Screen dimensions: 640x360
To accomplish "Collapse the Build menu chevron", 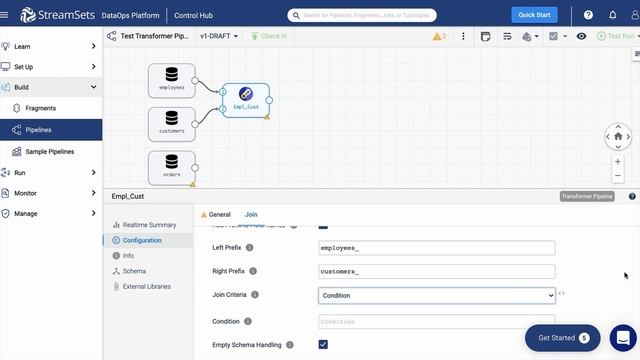I will (x=93, y=87).
